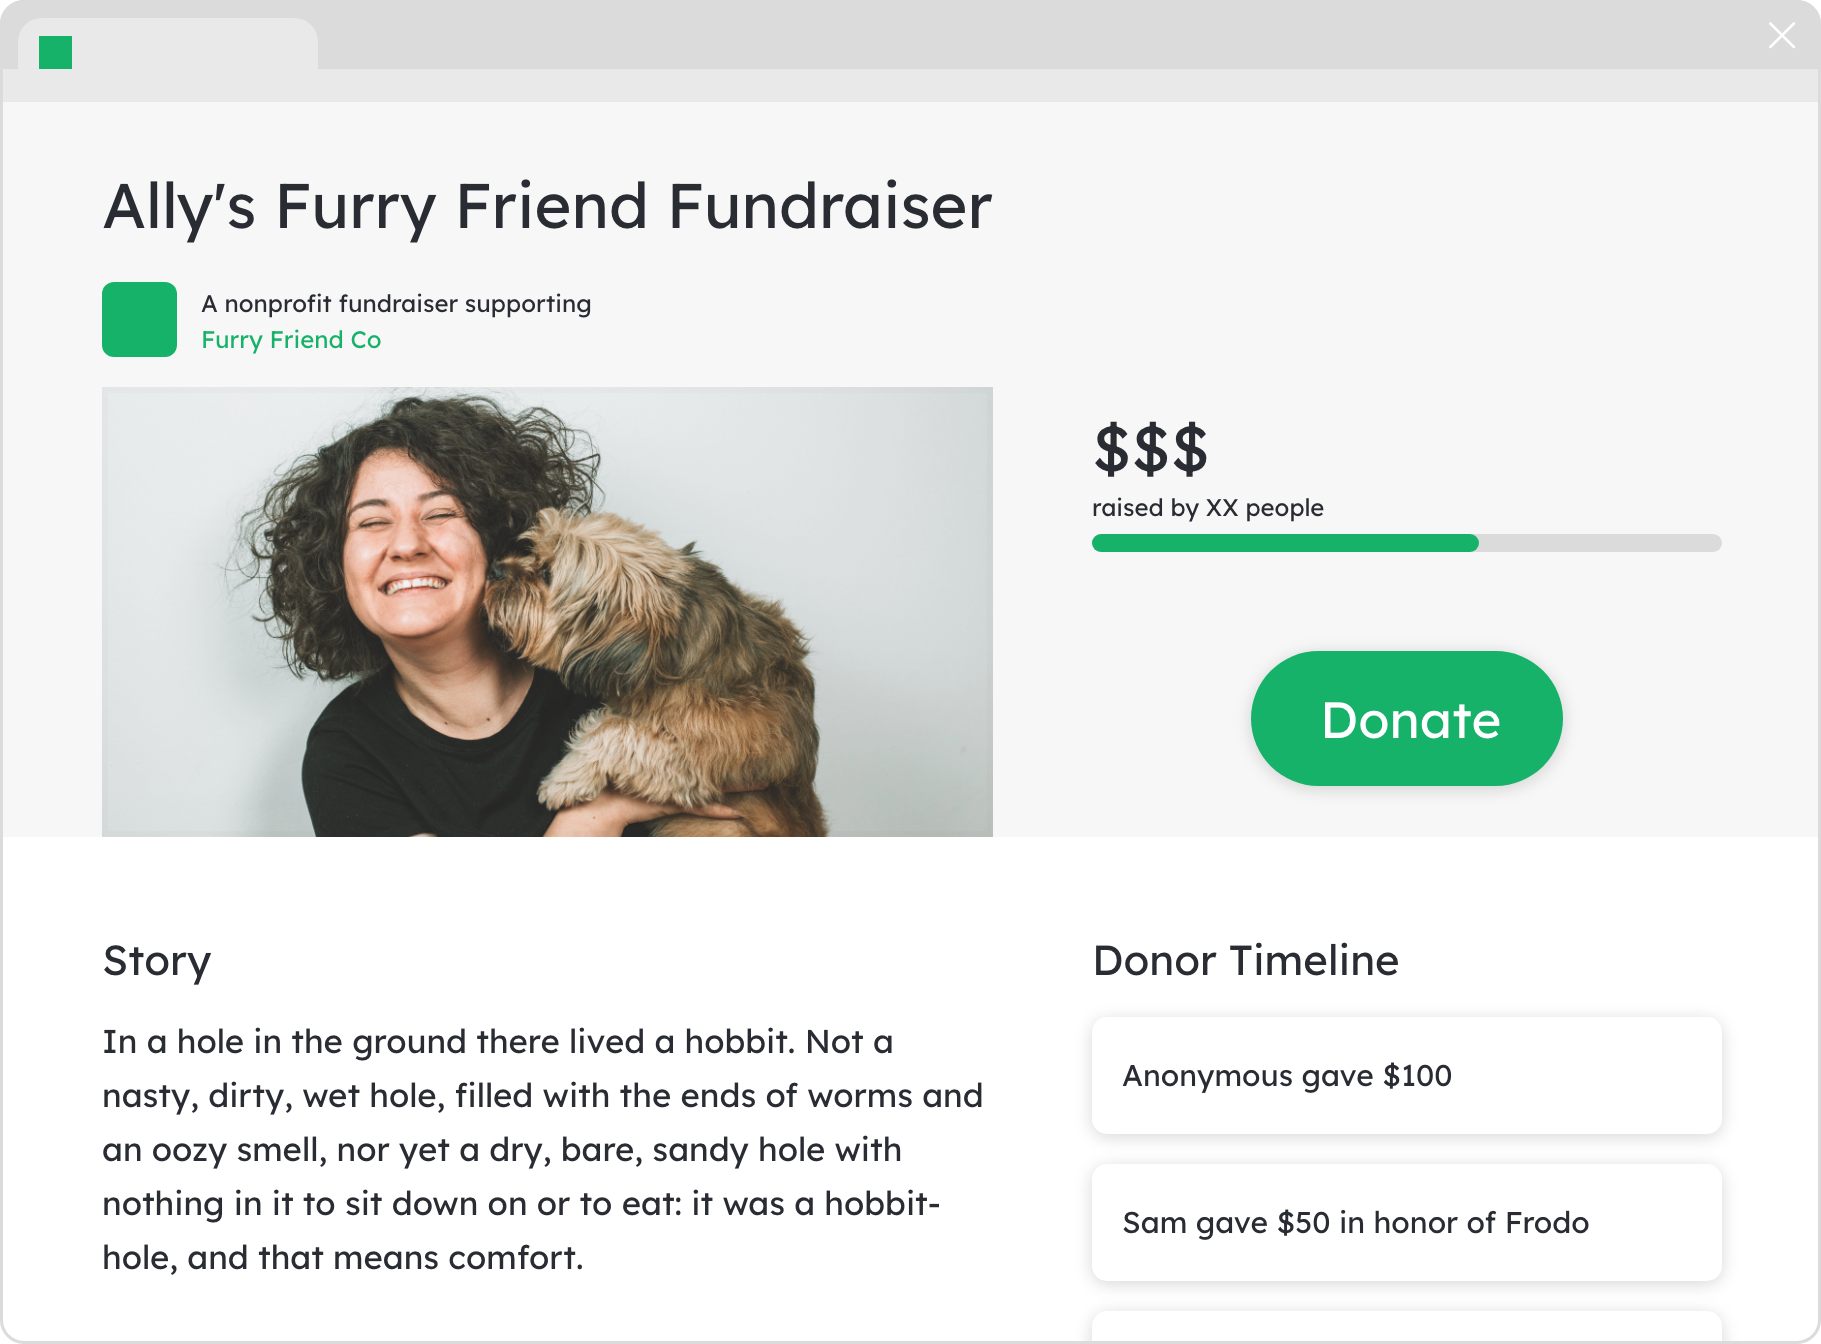The width and height of the screenshot is (1821, 1344).
Task: Click the hobbit story paragraph text
Action: [540, 1150]
